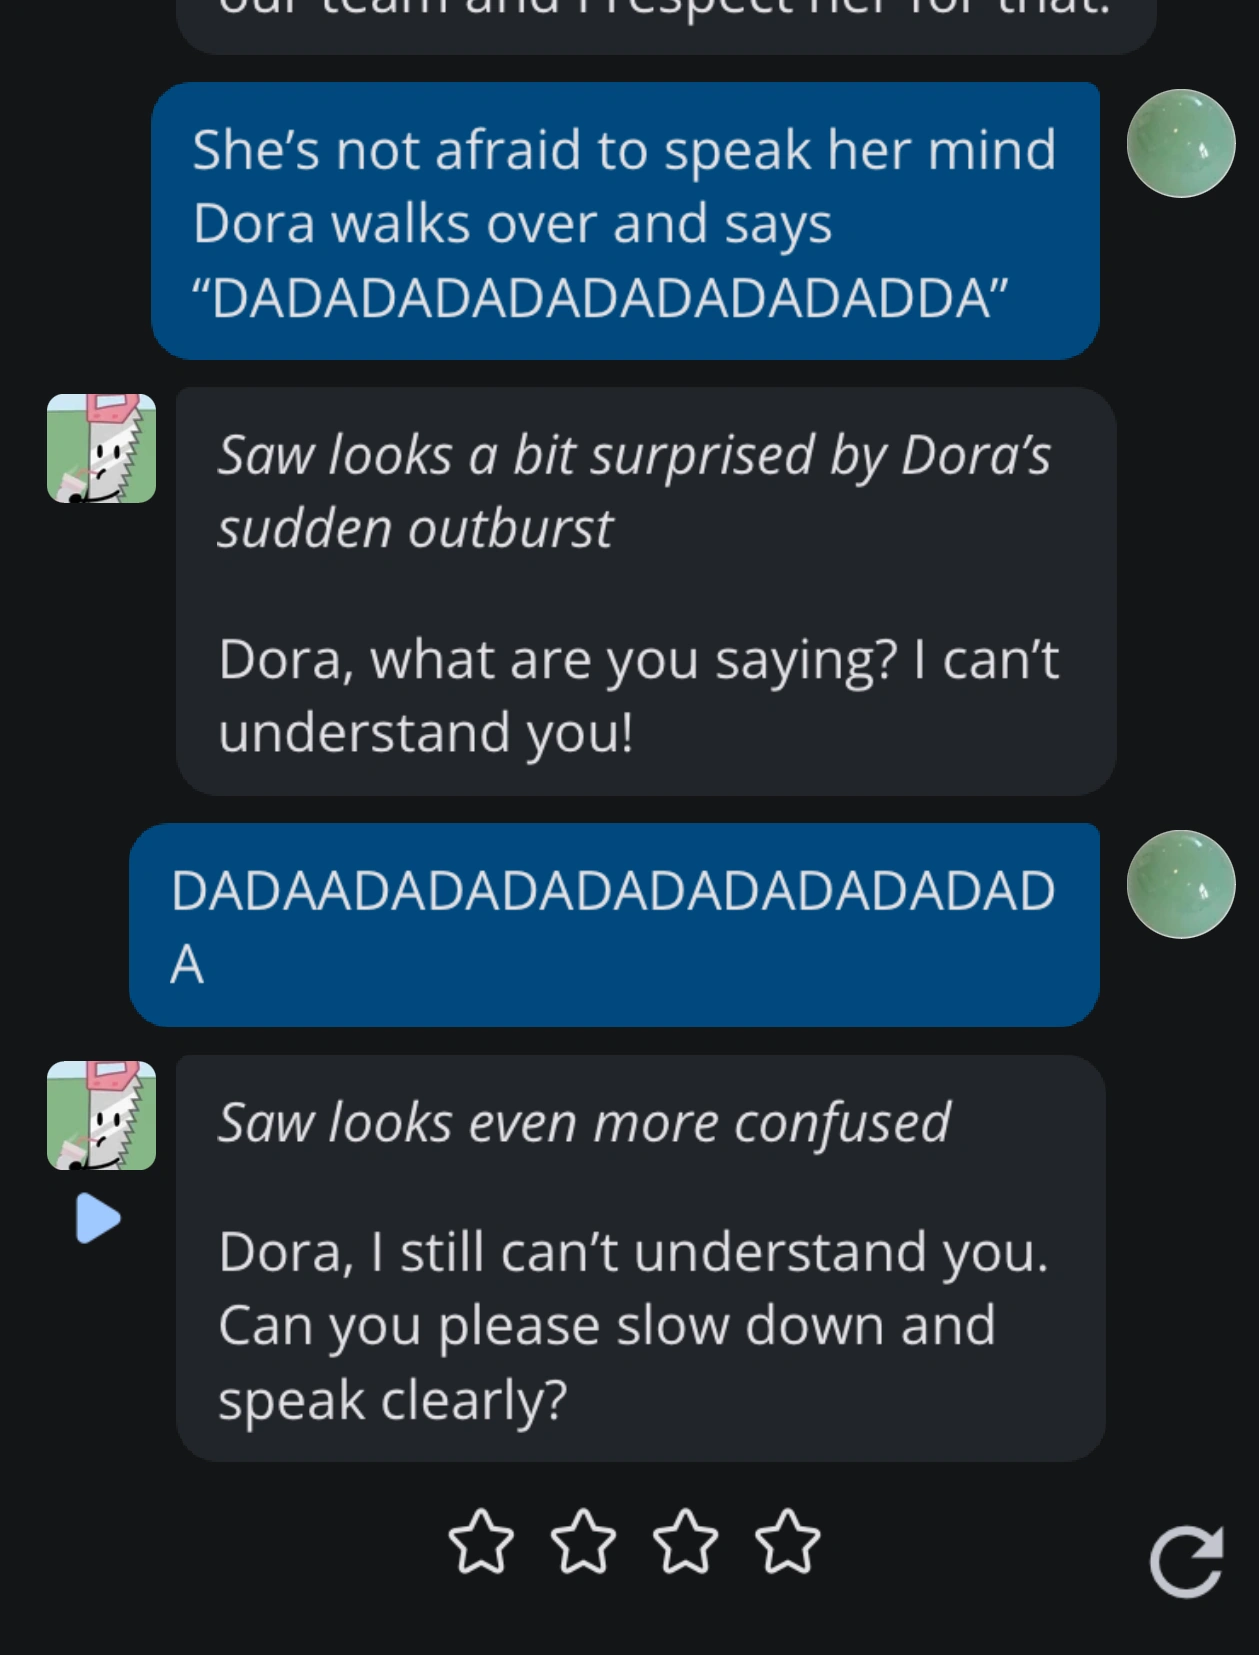Rate the response three stars
The height and width of the screenshot is (1655, 1259).
click(x=686, y=1542)
